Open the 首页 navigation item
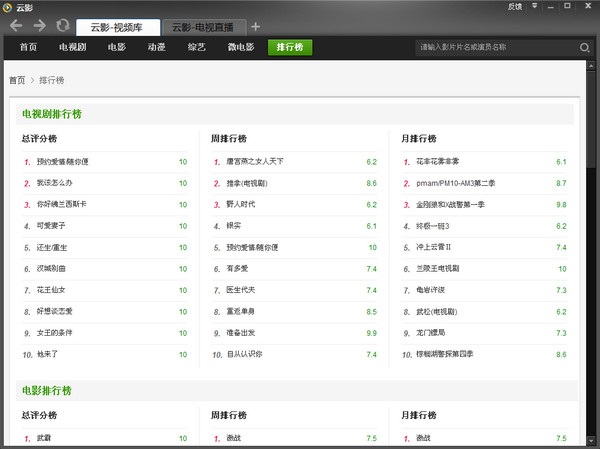Viewport: 600px width, 449px height. 28,47
